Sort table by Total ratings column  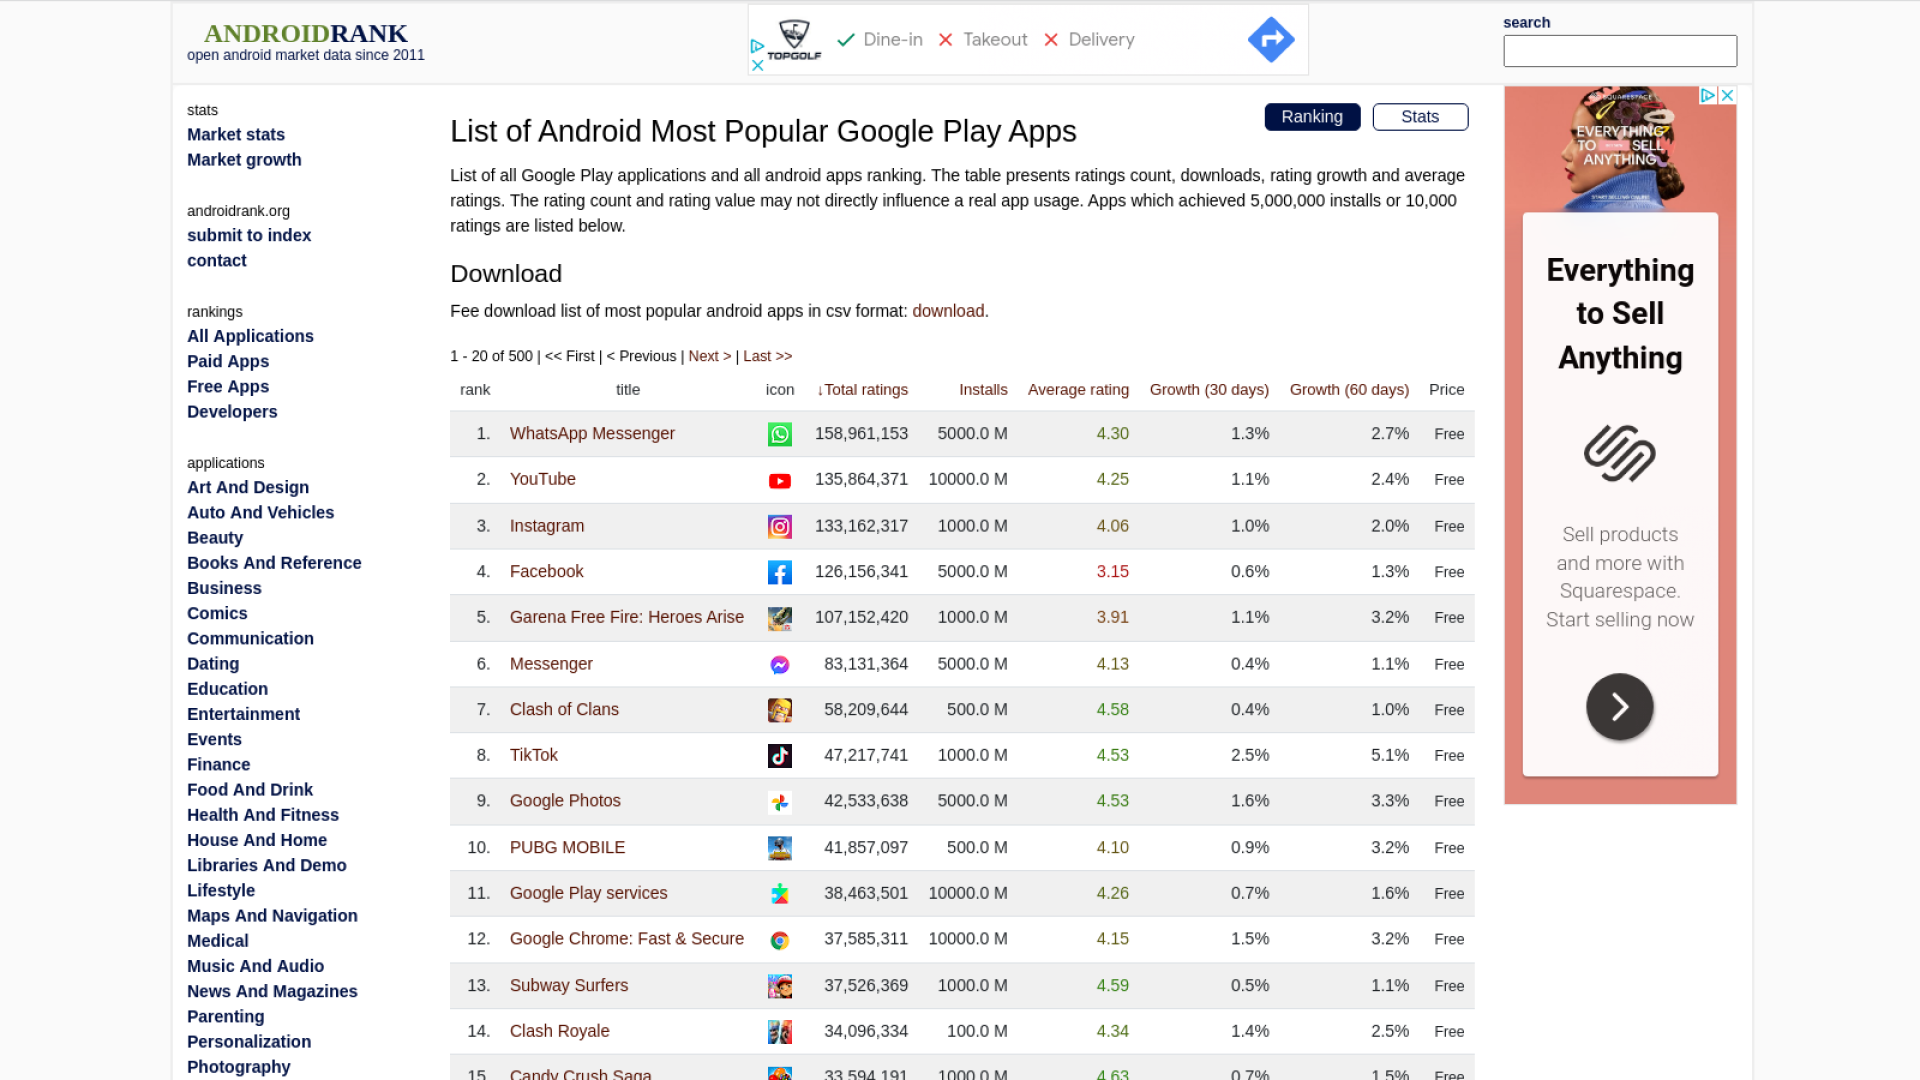click(862, 390)
